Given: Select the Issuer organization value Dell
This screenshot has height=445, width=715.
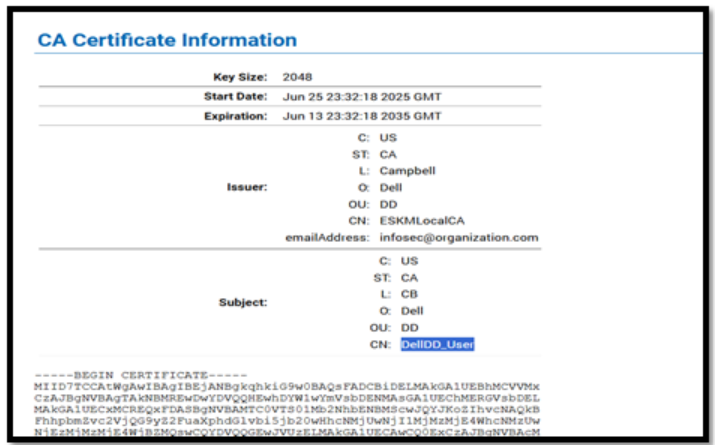Looking at the screenshot, I should [391, 188].
